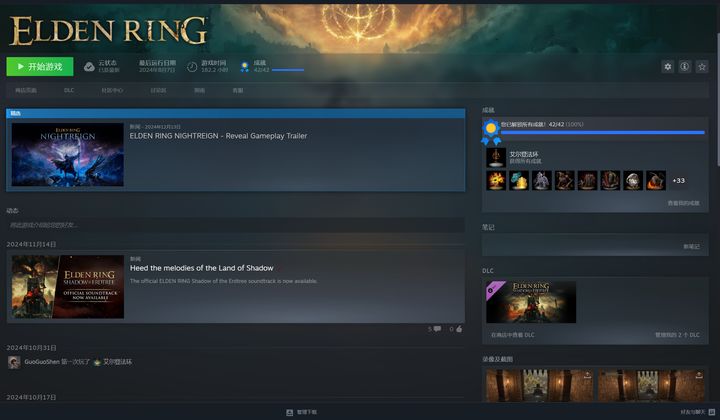
Task: Click the comments speech bubble icon
Action: coord(438,329)
